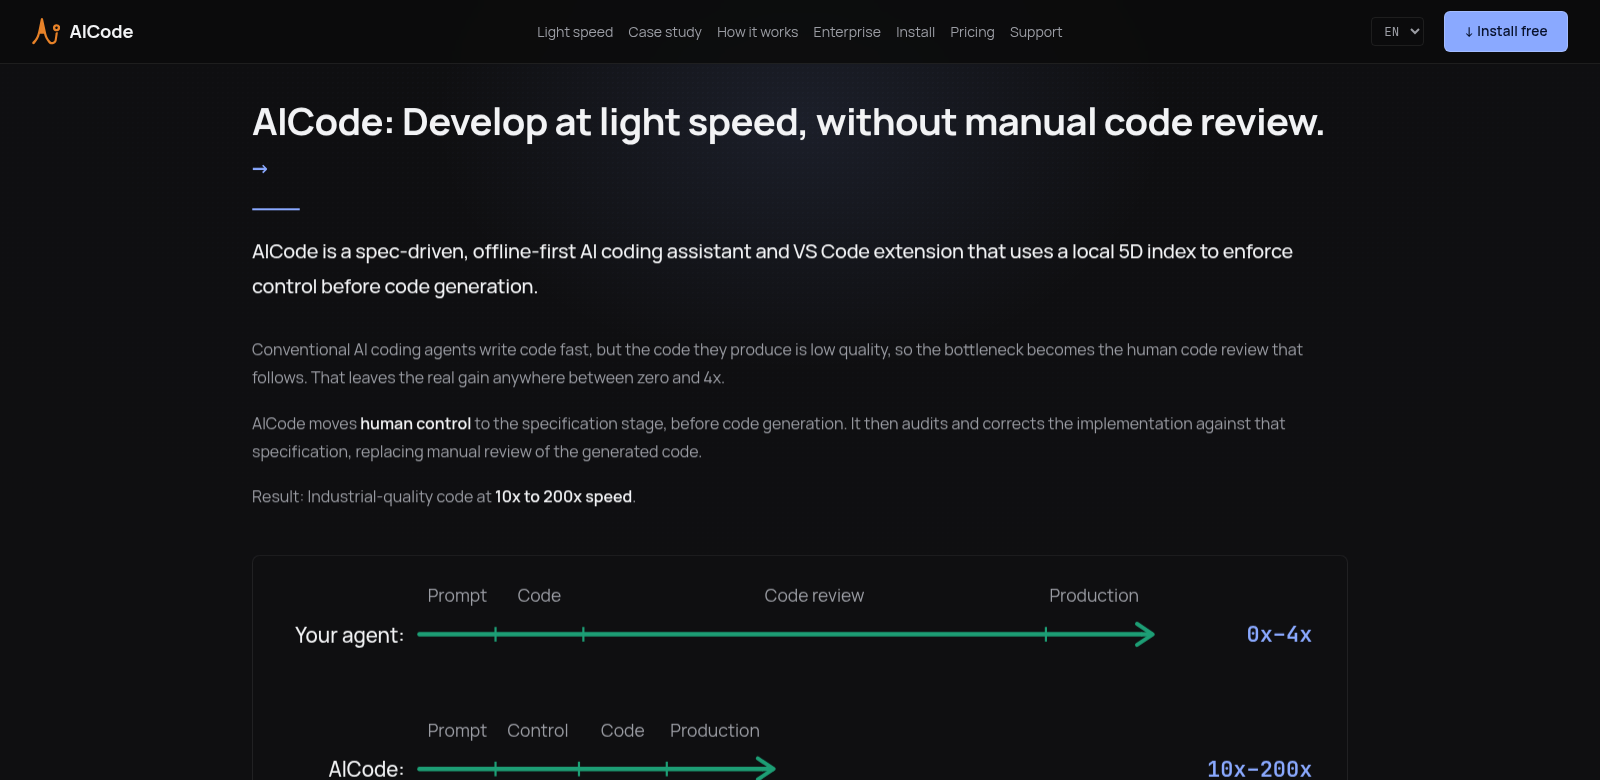Click the AICode orange logo icon

click(46, 31)
